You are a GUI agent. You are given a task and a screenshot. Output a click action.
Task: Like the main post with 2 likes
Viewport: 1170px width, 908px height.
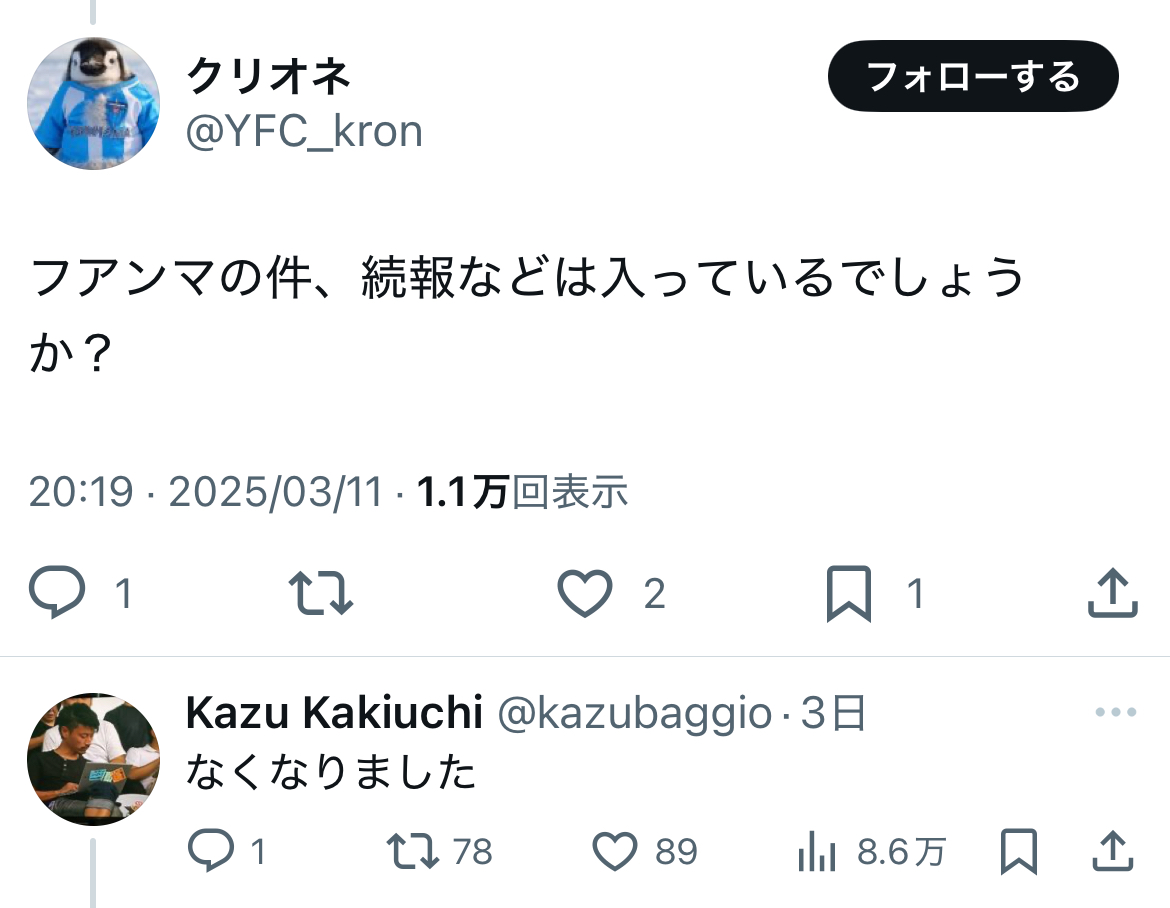pyautogui.click(x=585, y=594)
